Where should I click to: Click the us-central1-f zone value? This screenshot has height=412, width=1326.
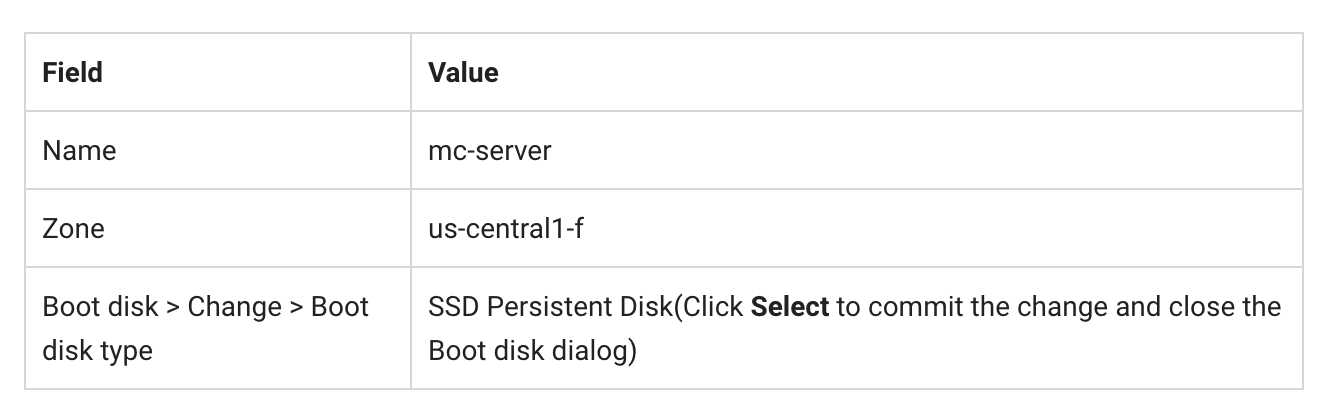(x=506, y=228)
